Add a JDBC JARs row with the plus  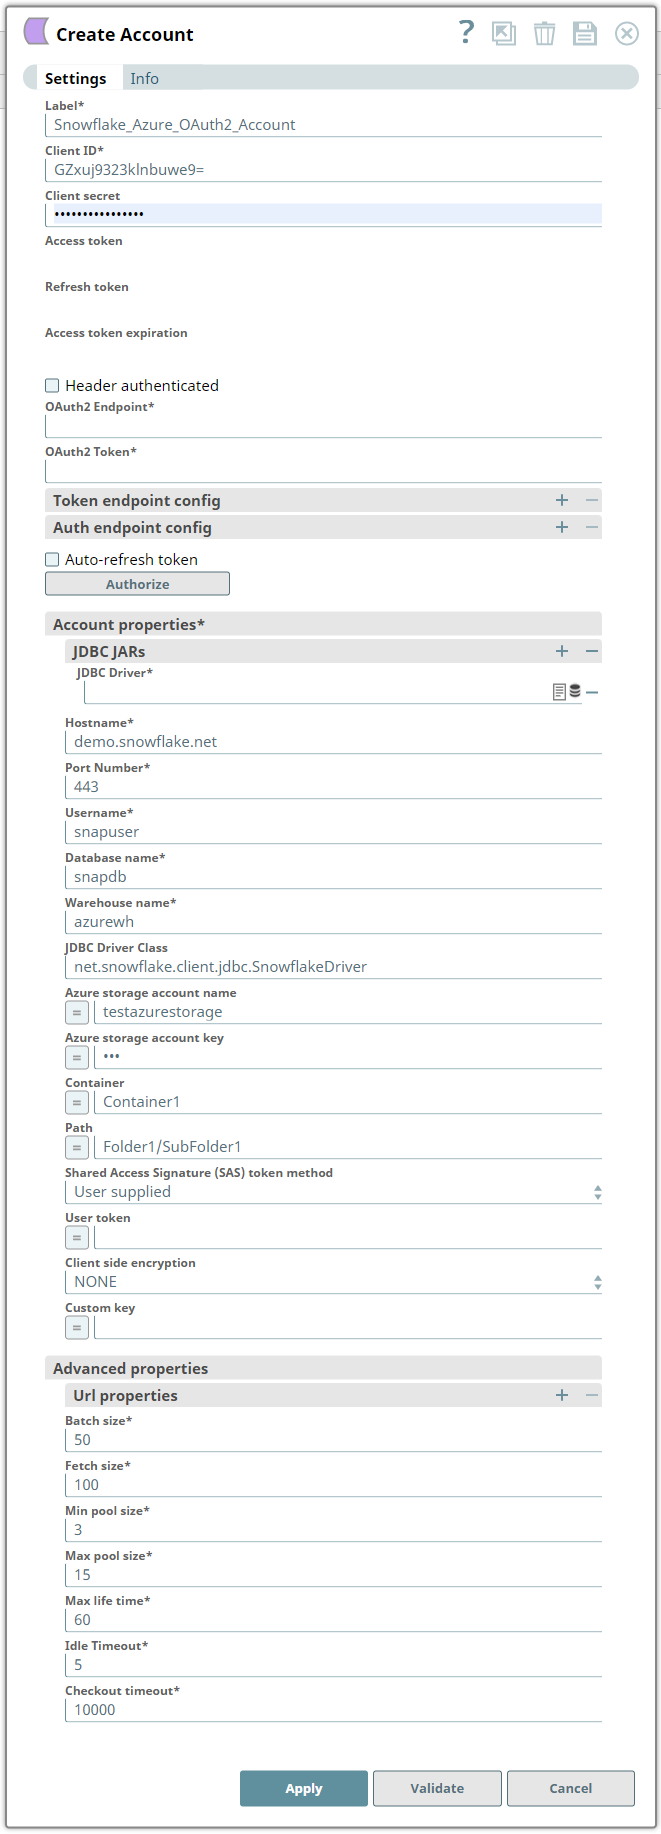click(x=561, y=651)
